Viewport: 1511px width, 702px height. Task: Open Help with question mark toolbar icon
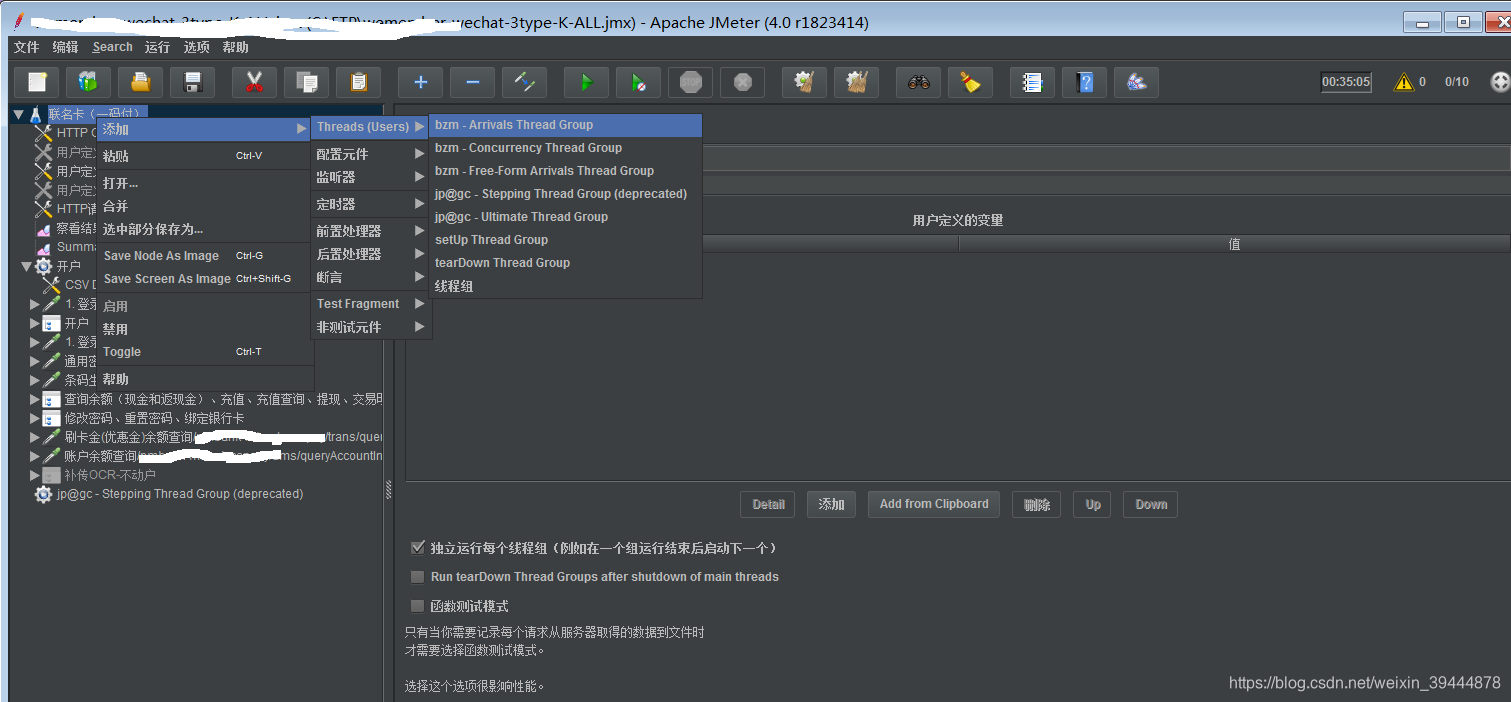tap(1084, 82)
